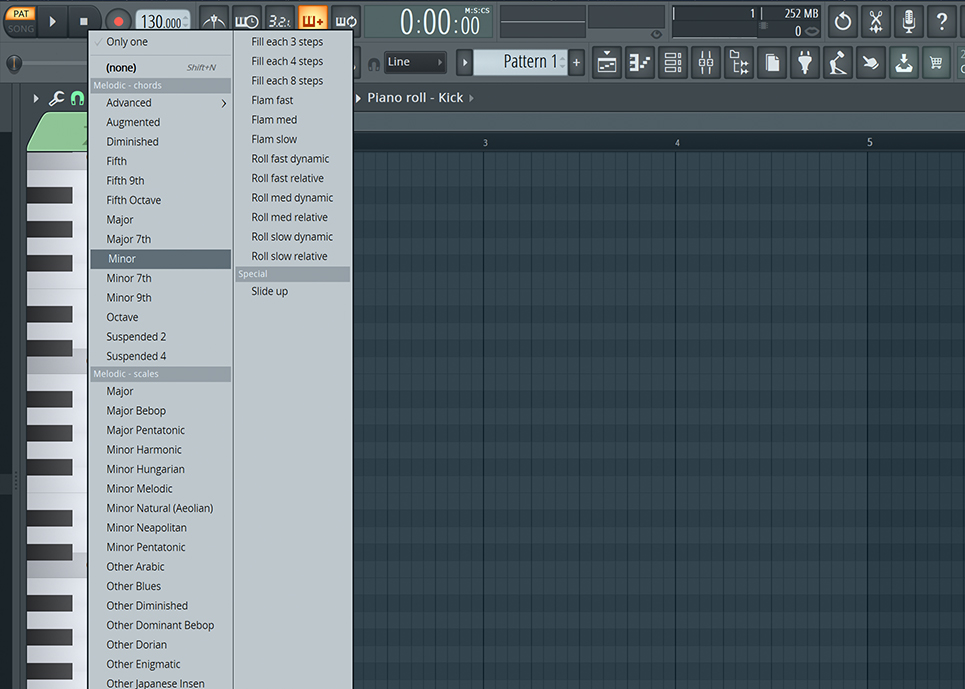Open the Mixer view icon
The image size is (965, 689).
706,62
